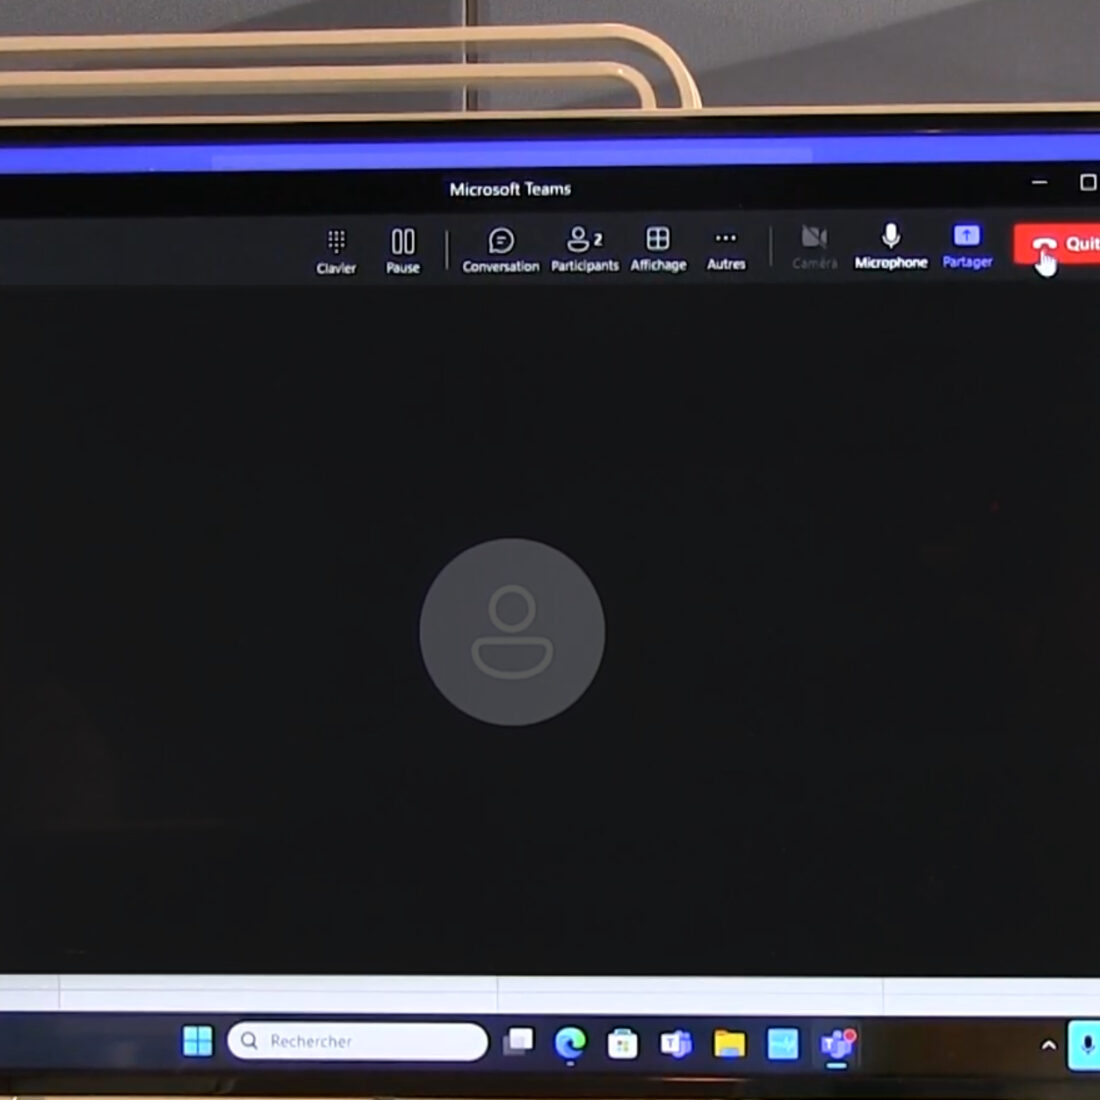Screen dimensions: 1100x1100
Task: Minimize the Microsoft Teams window
Action: coord(1040,182)
